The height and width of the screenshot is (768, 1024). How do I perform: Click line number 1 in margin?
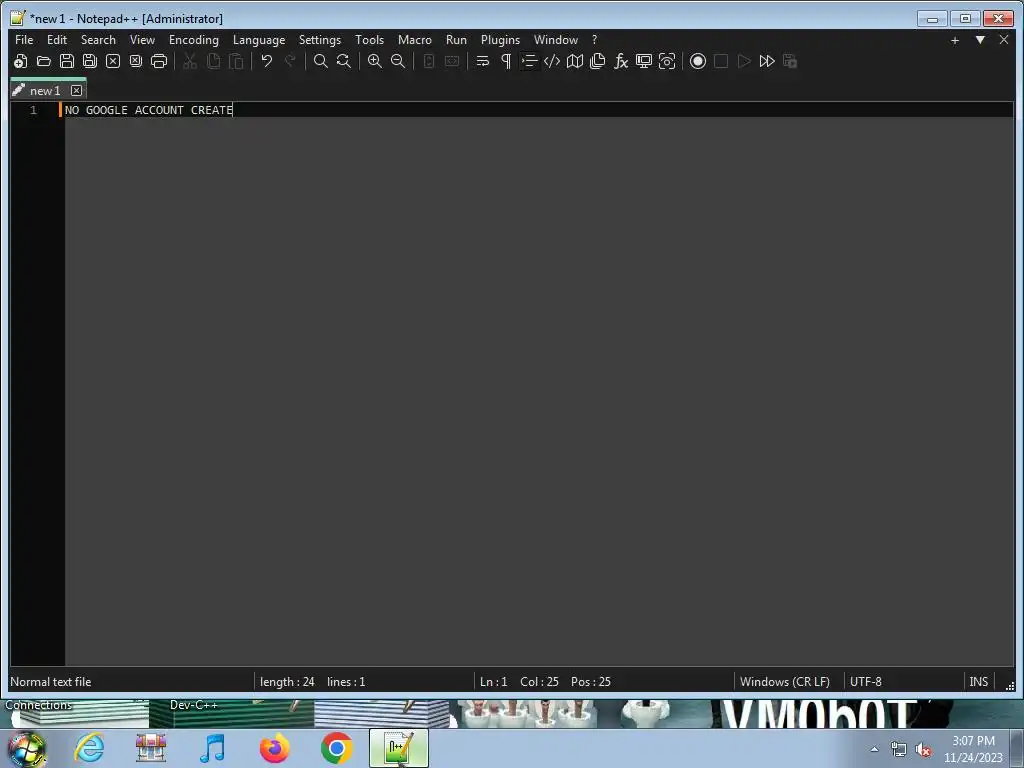[x=33, y=110]
